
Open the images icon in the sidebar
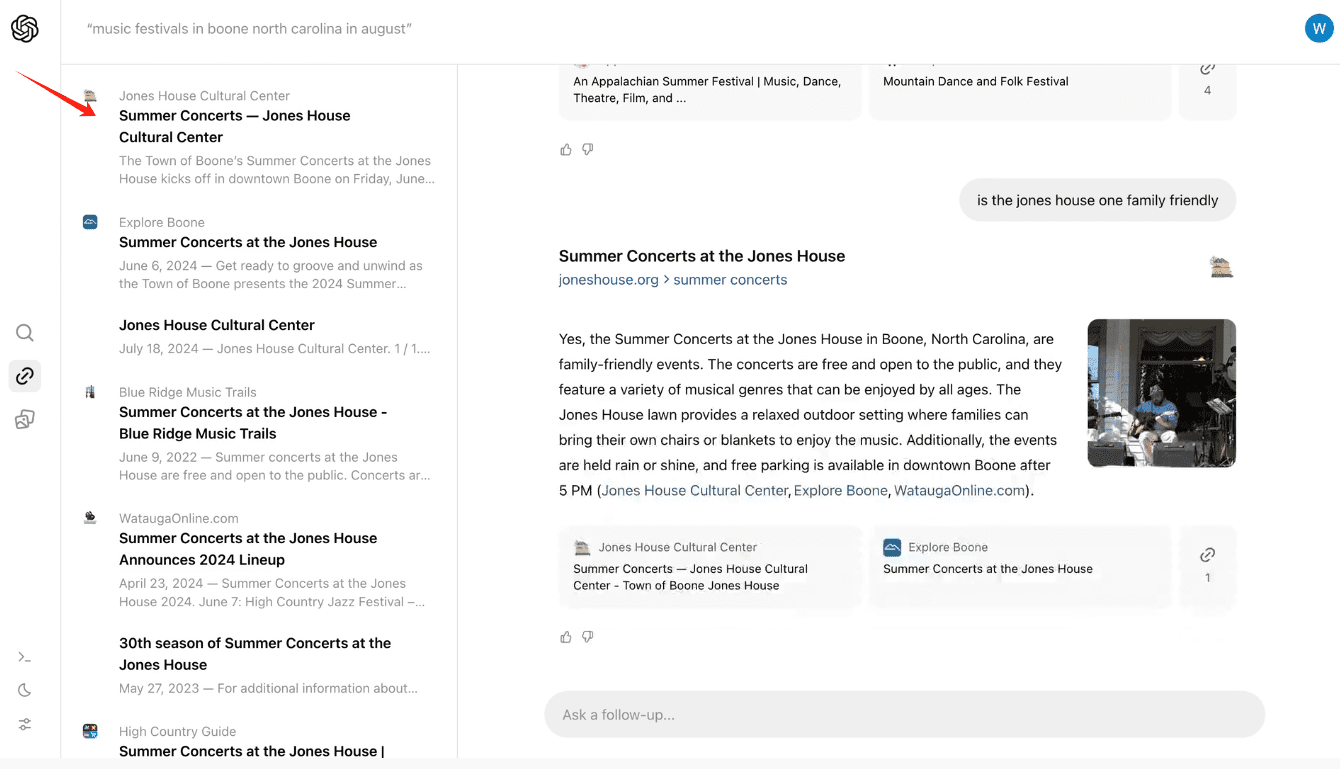[x=25, y=419]
